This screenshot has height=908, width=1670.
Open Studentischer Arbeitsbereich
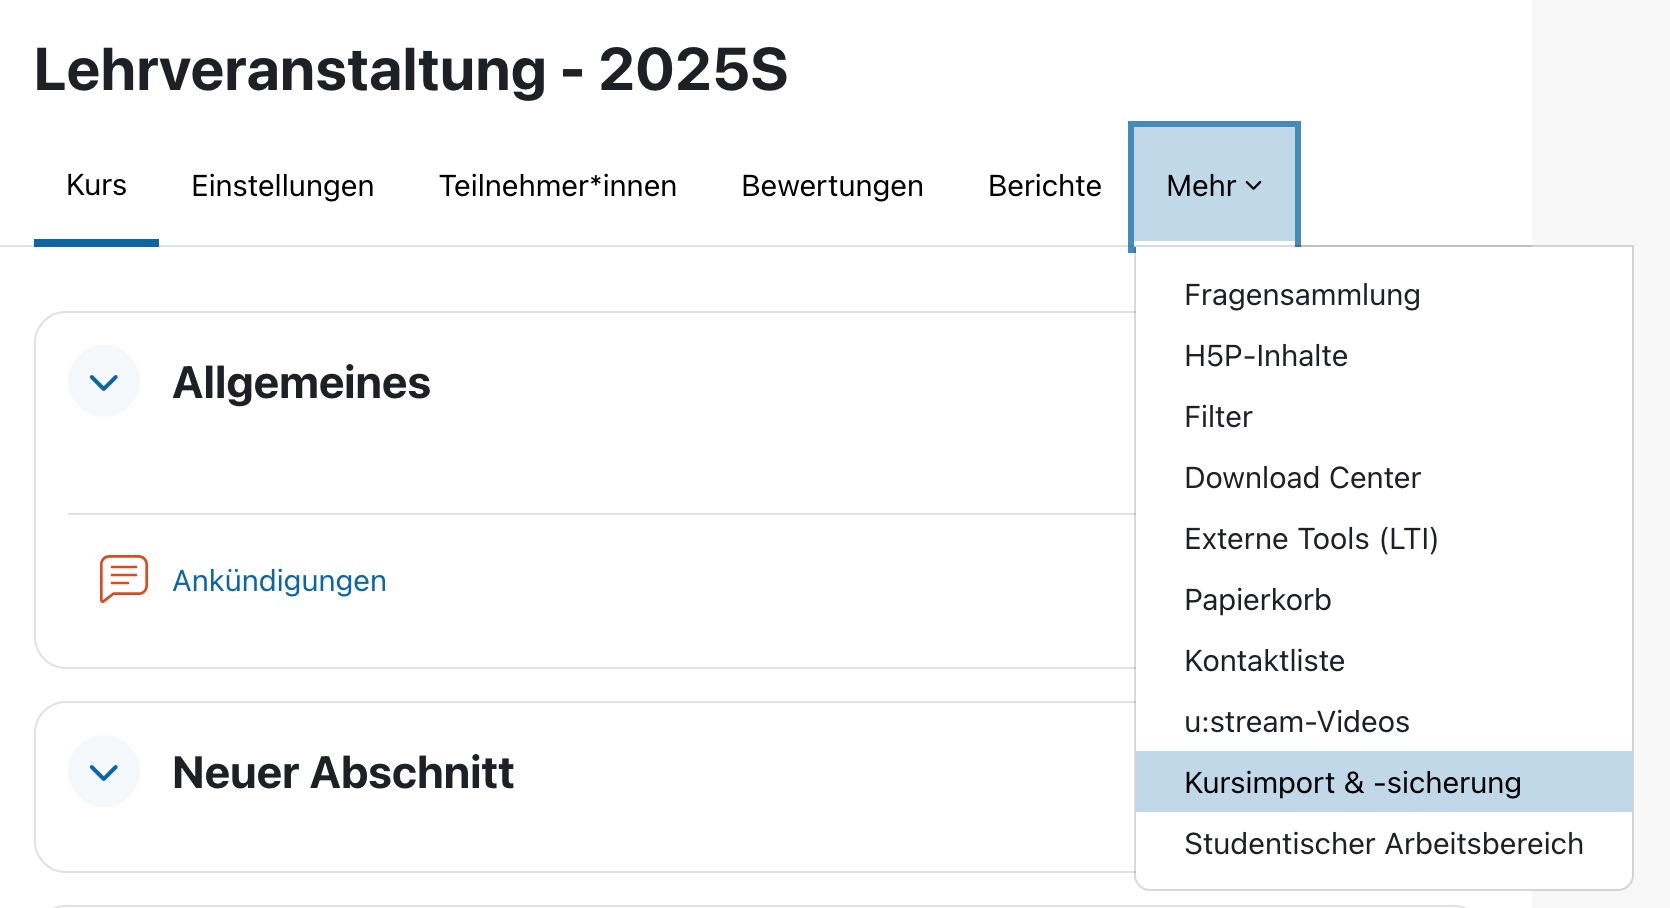coord(1384,843)
